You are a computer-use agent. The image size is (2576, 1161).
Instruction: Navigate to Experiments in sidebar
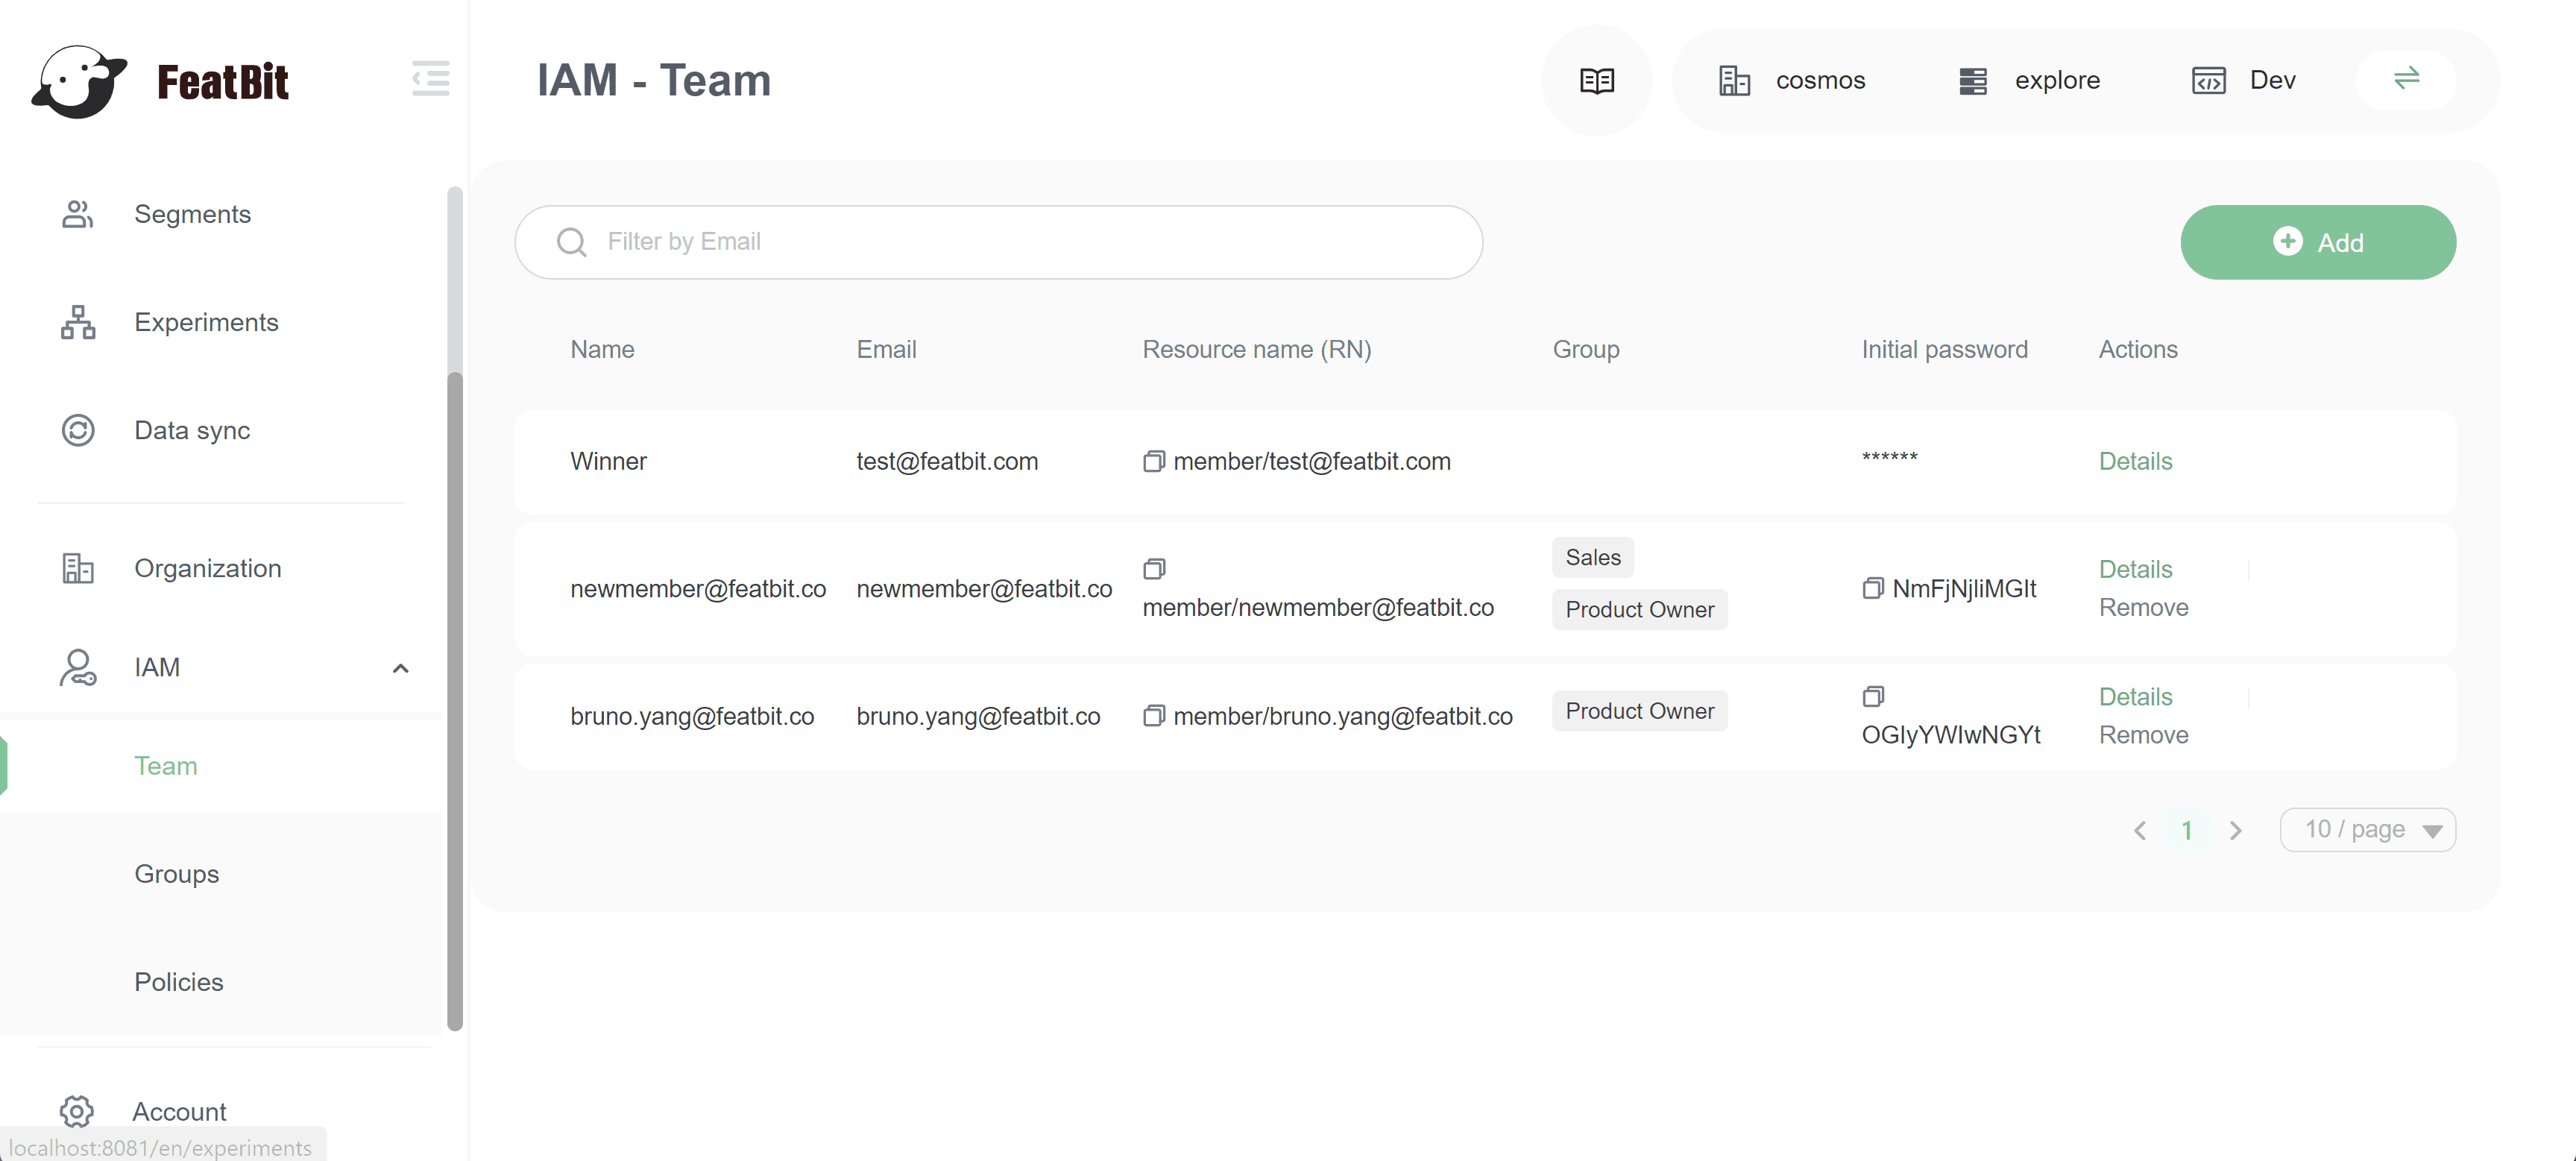(206, 322)
